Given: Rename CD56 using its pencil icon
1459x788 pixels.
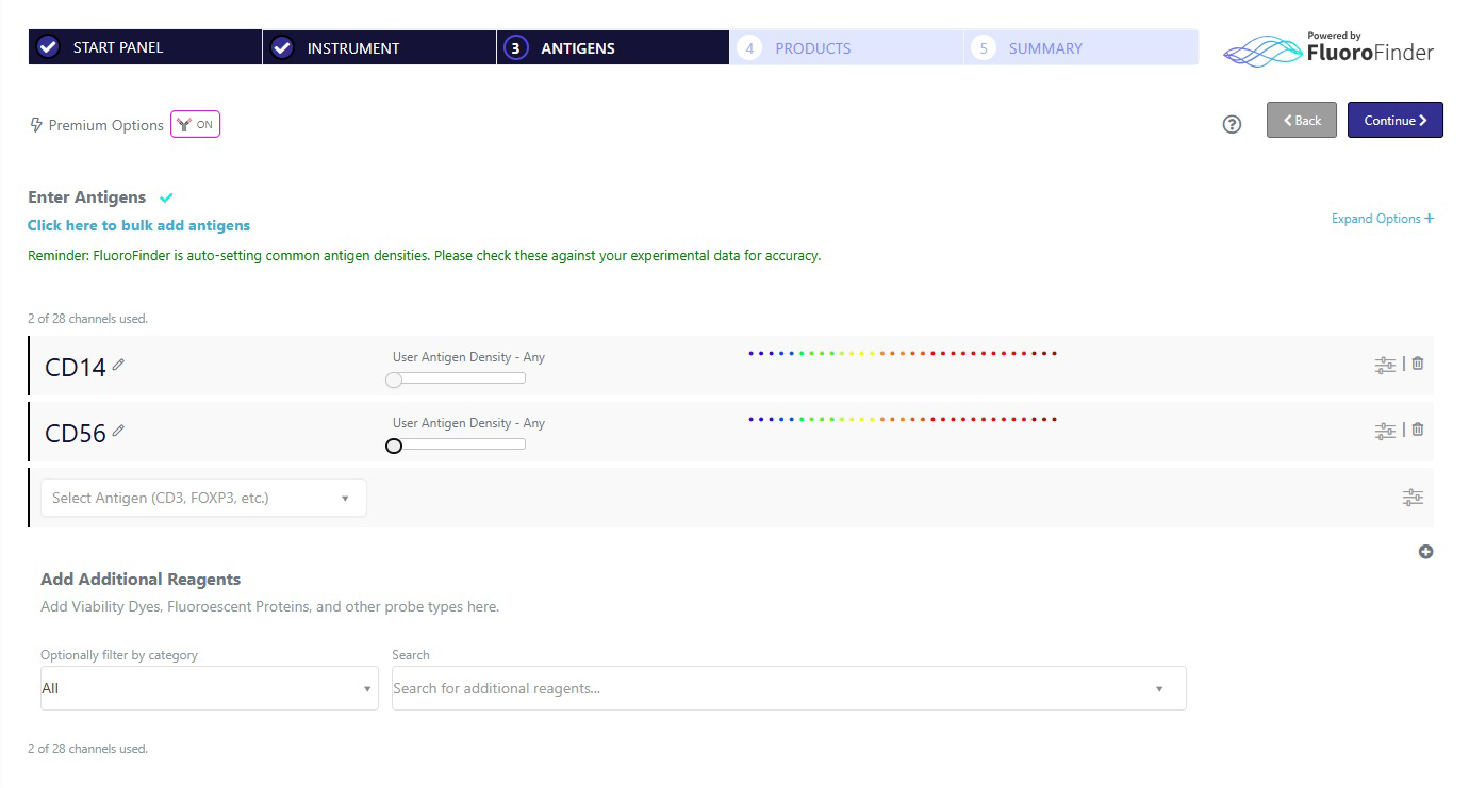Looking at the screenshot, I should 119,430.
